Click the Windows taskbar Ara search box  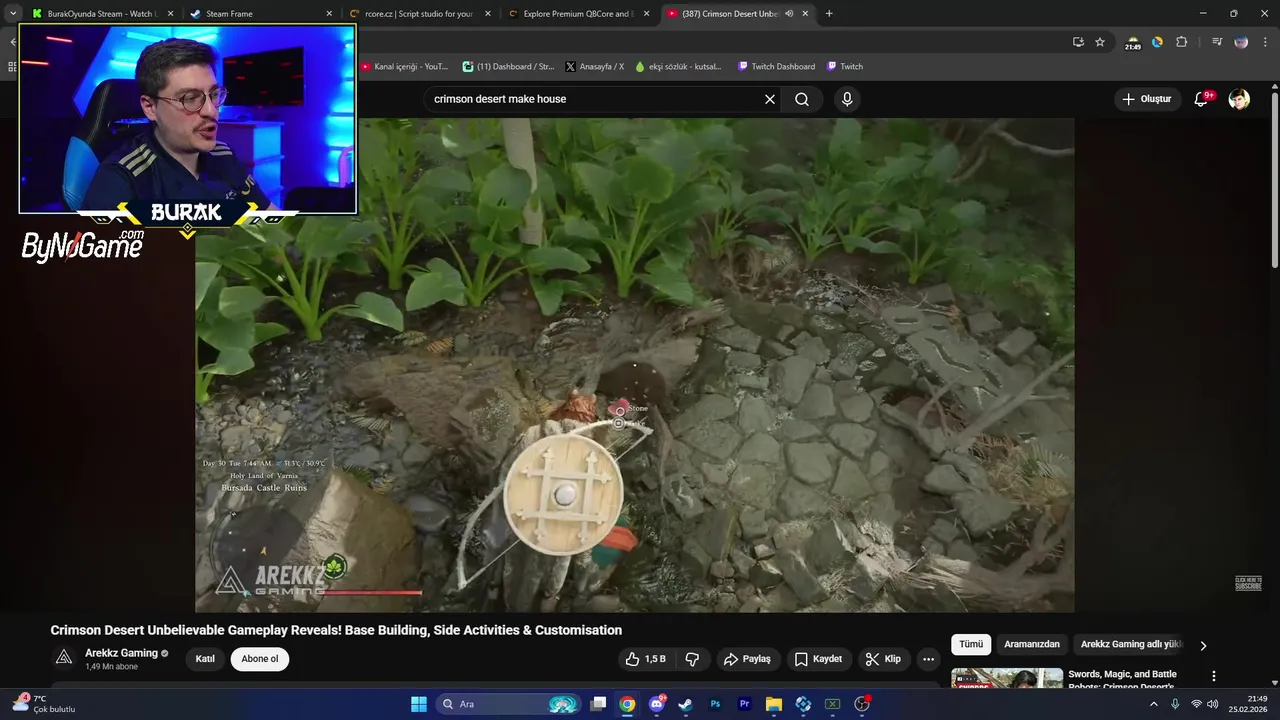coord(510,704)
